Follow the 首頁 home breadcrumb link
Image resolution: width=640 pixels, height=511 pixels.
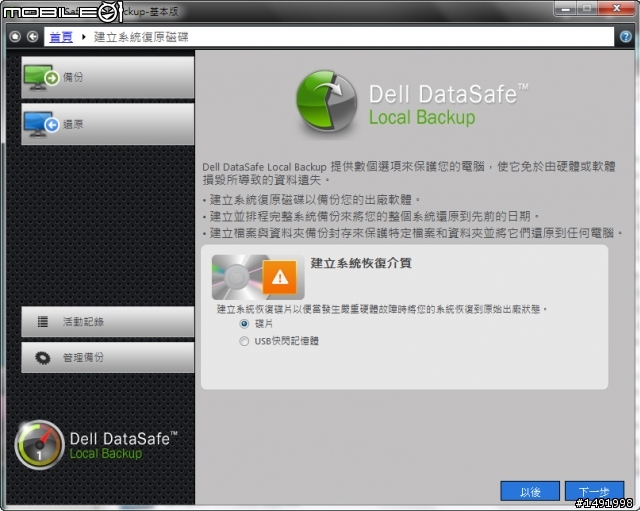tap(61, 37)
